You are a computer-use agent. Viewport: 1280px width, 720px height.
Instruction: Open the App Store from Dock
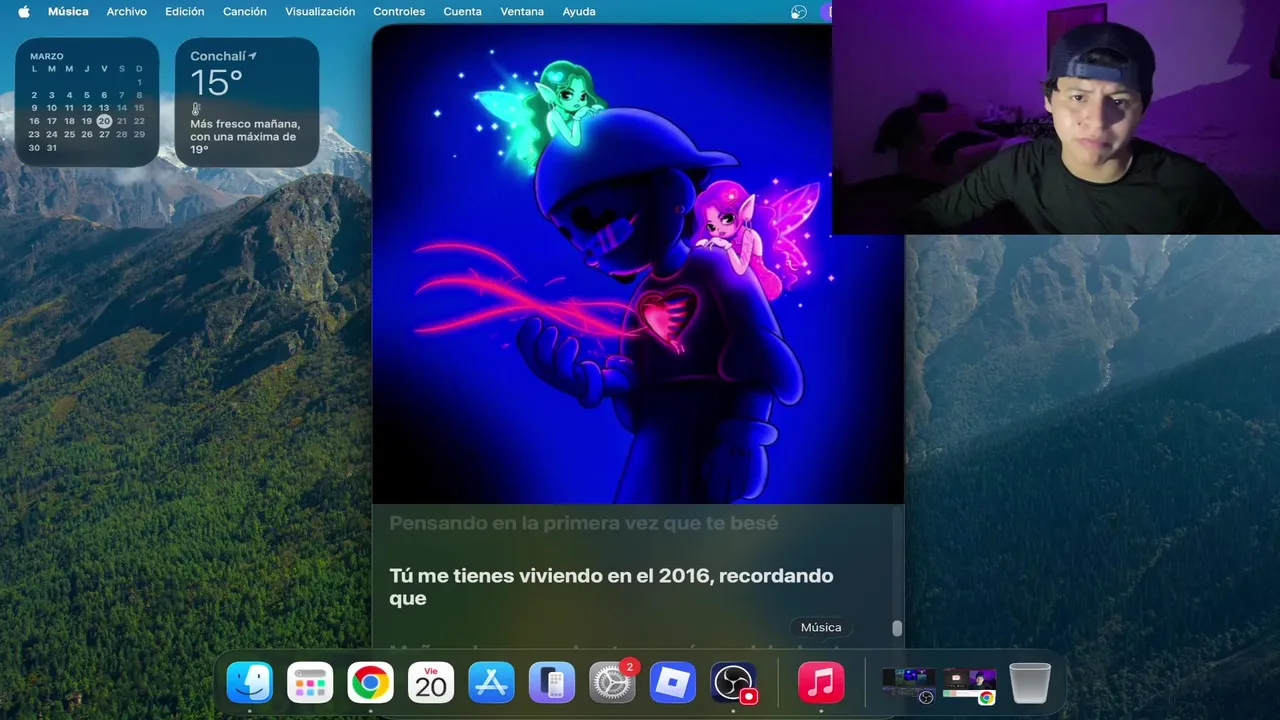click(491, 684)
